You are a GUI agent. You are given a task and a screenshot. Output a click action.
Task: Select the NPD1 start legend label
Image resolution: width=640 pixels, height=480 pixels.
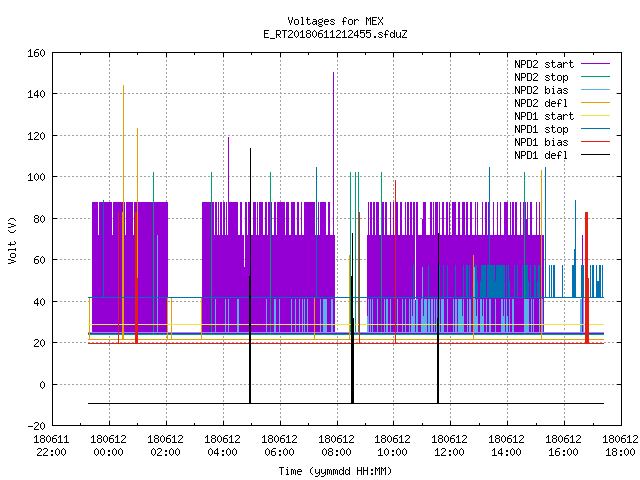544,116
